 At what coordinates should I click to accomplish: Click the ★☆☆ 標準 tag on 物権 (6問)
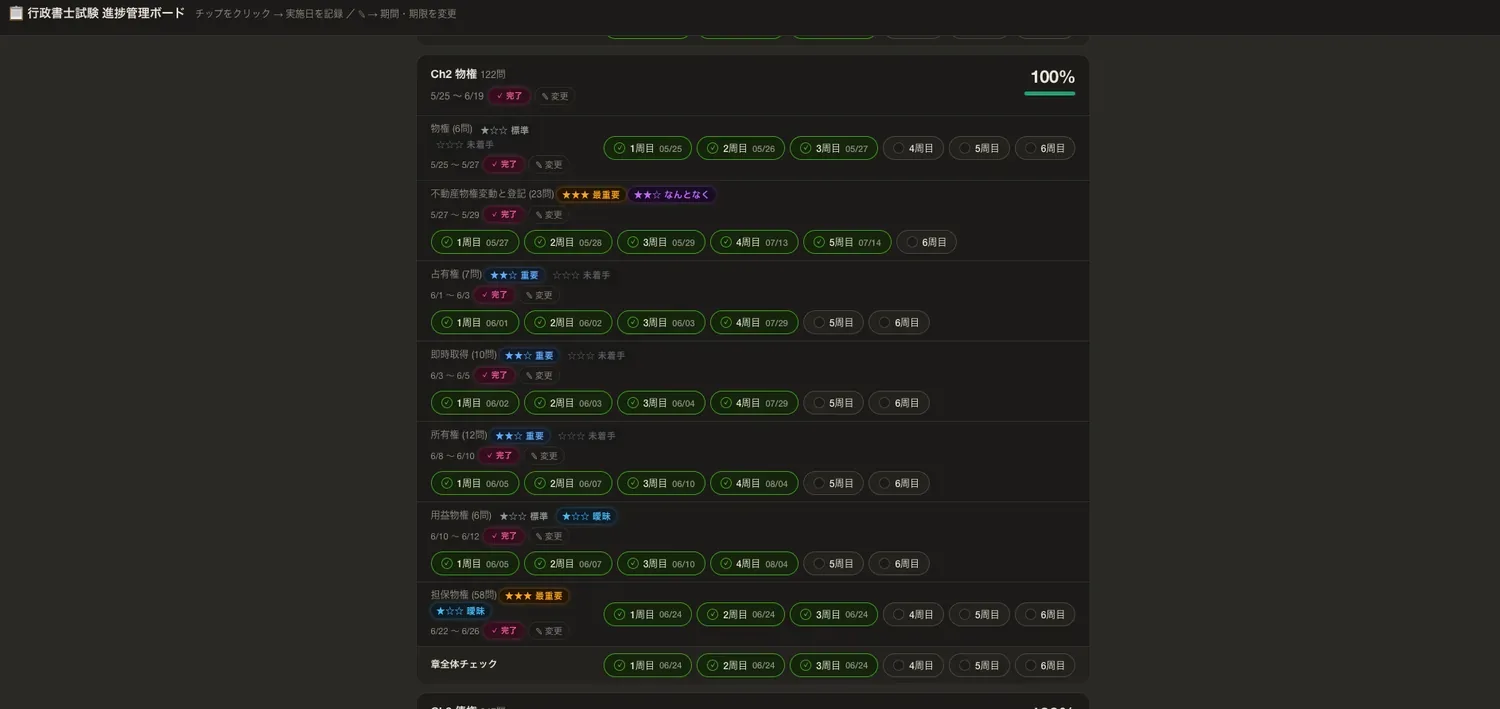click(x=505, y=130)
